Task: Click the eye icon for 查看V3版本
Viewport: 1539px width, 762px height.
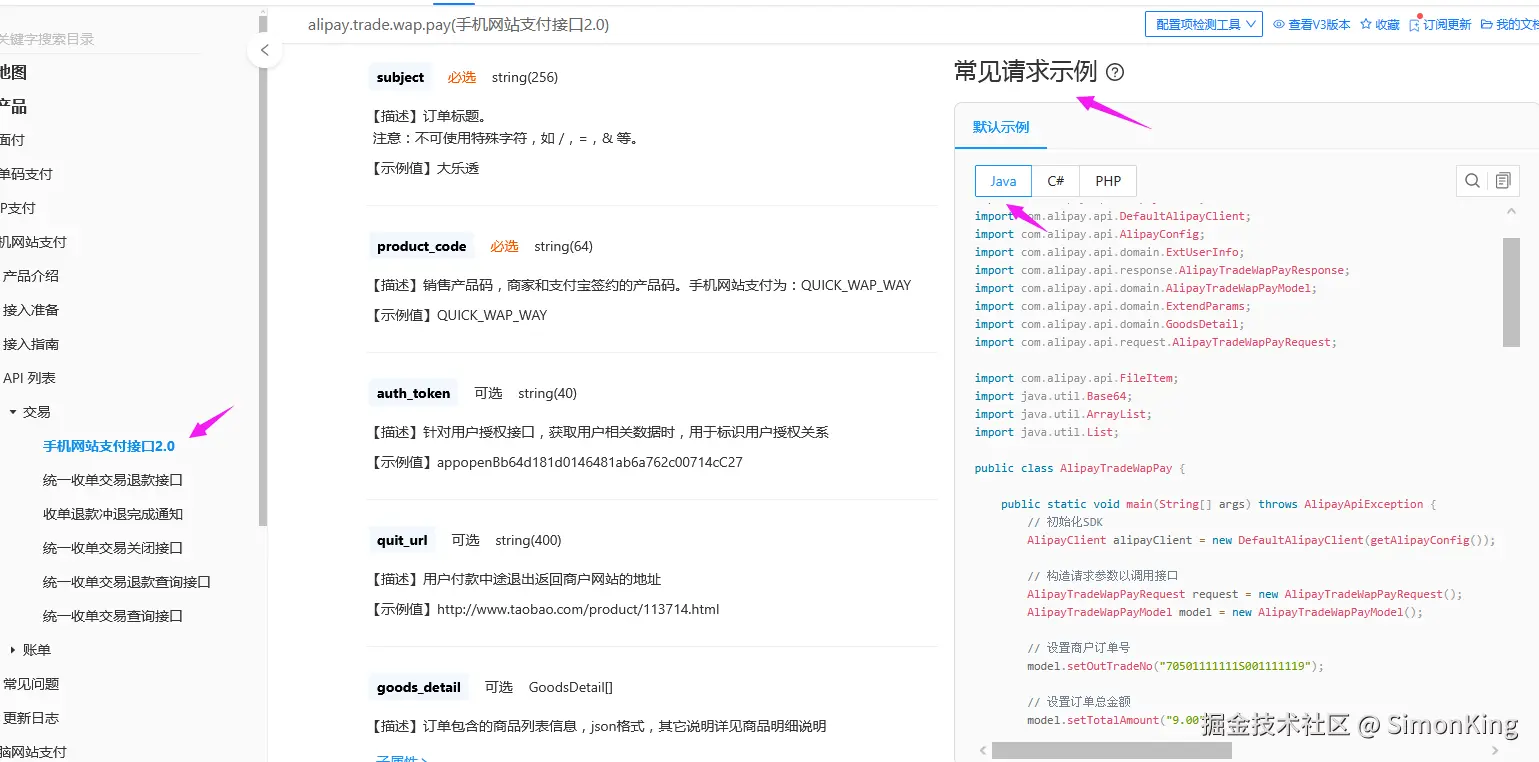Action: pyautogui.click(x=1279, y=24)
